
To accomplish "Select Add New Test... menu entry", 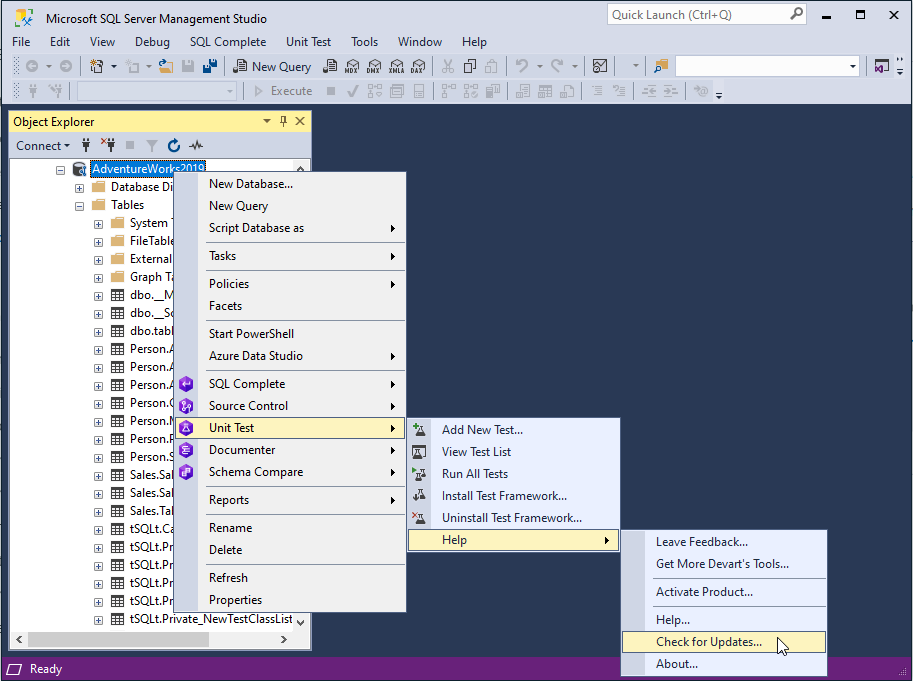I will [513, 430].
